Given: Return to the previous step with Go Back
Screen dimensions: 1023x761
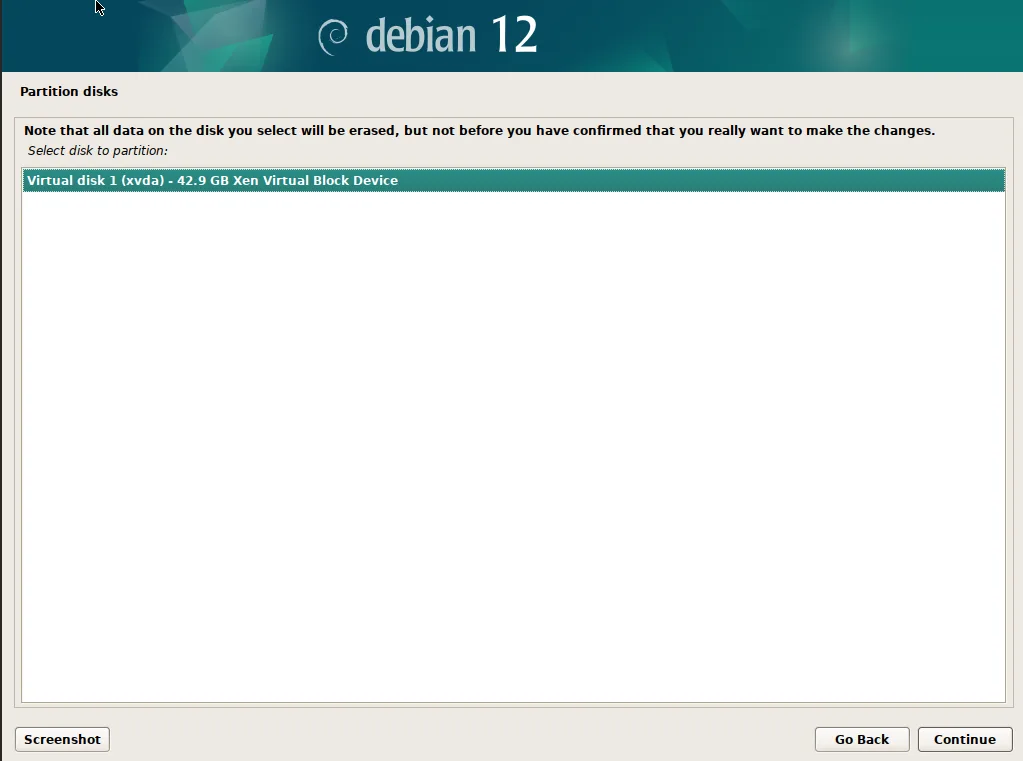Looking at the screenshot, I should pyautogui.click(x=861, y=739).
